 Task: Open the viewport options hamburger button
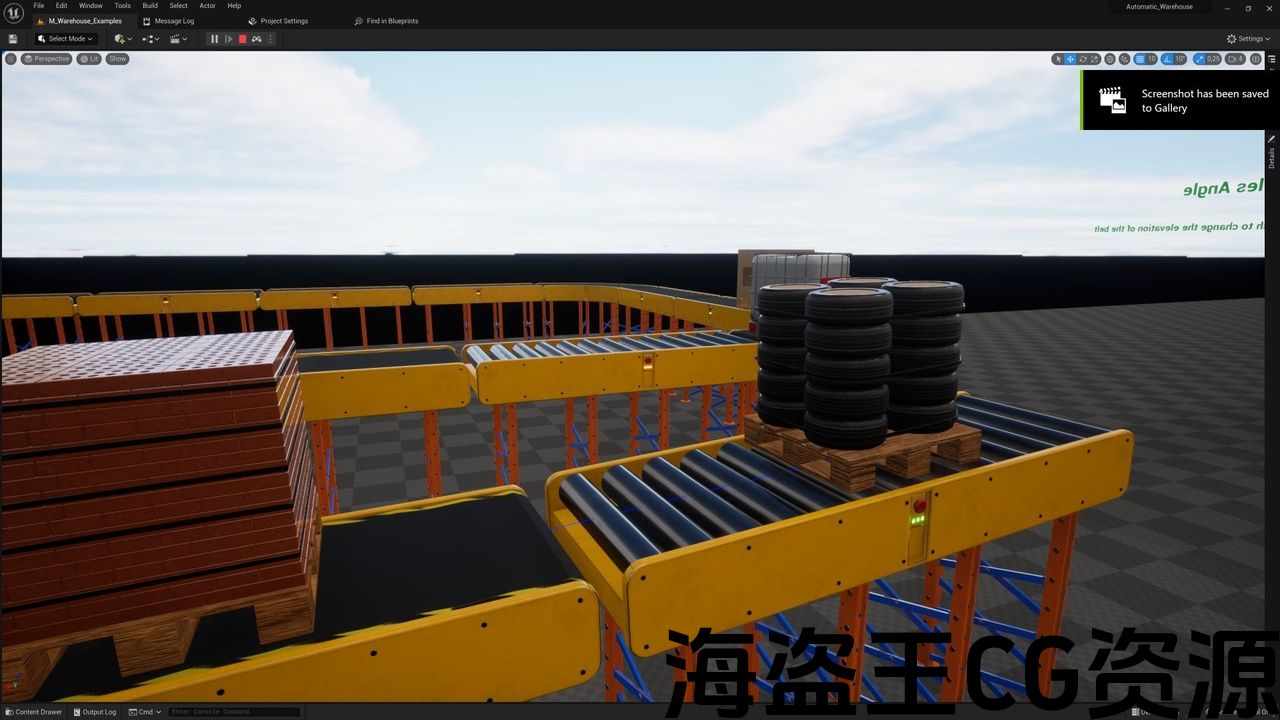11,59
